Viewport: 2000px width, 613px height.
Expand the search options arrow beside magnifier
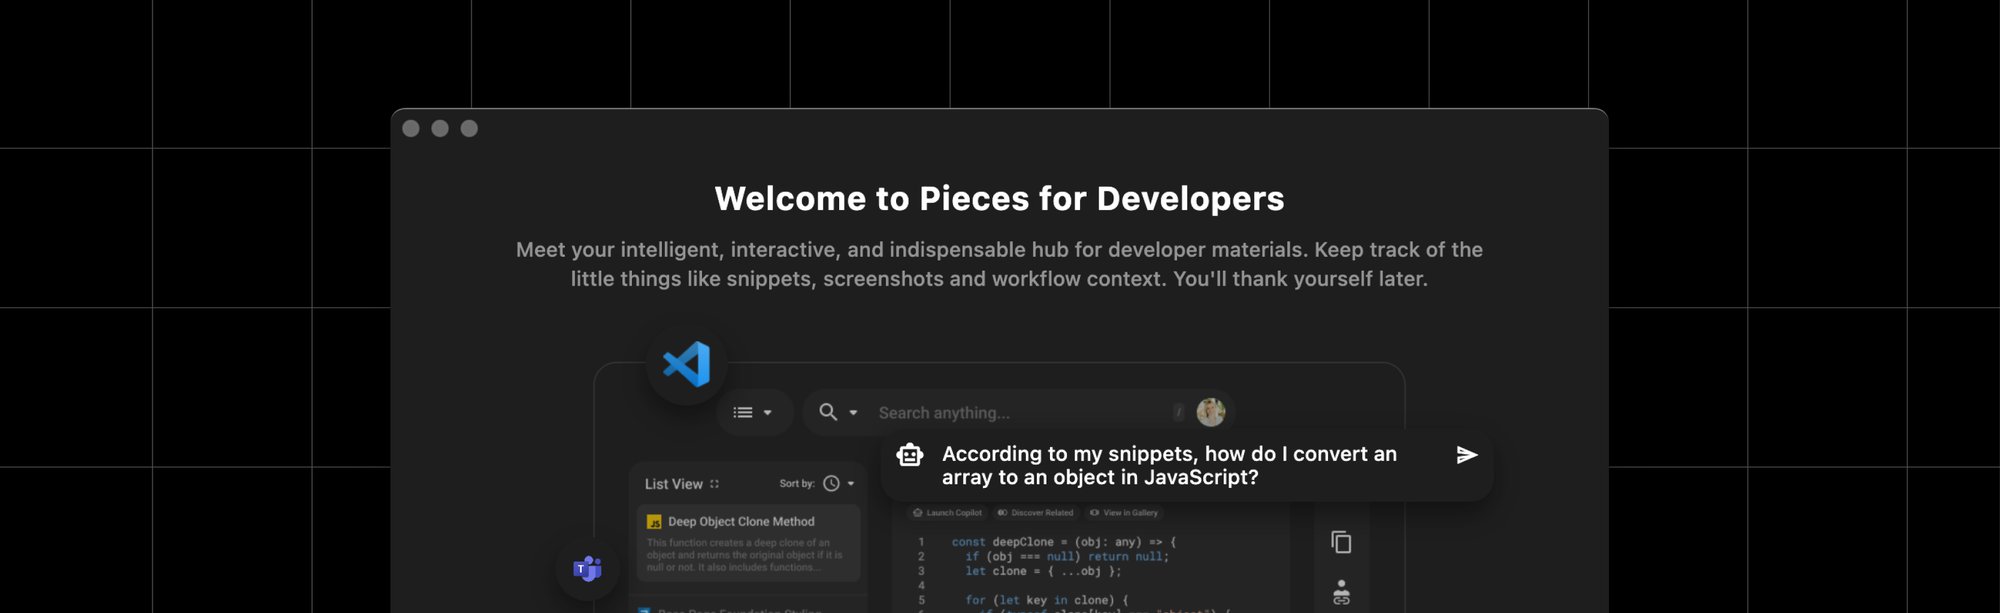853,413
